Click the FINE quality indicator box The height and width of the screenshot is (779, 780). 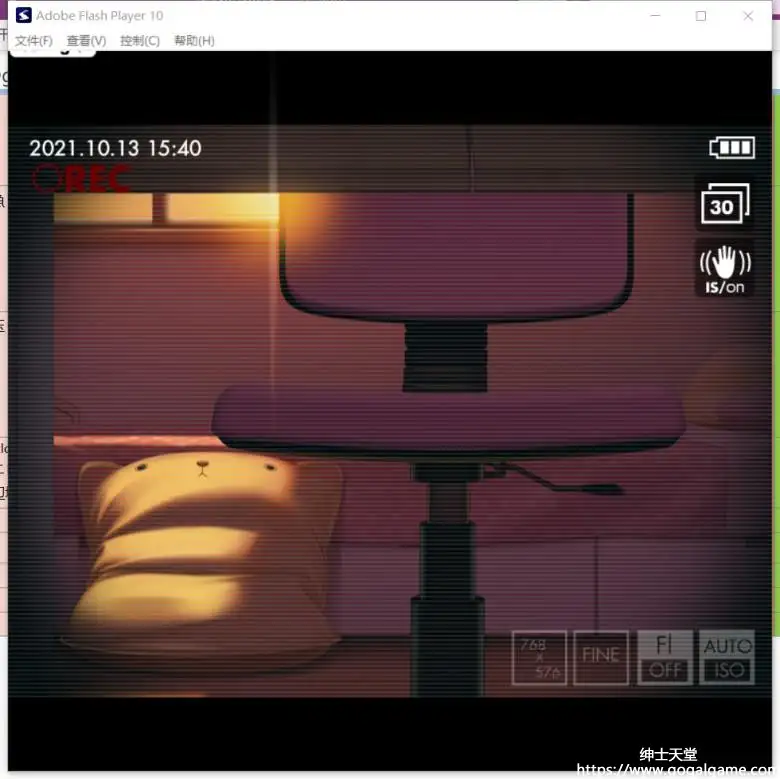point(601,657)
